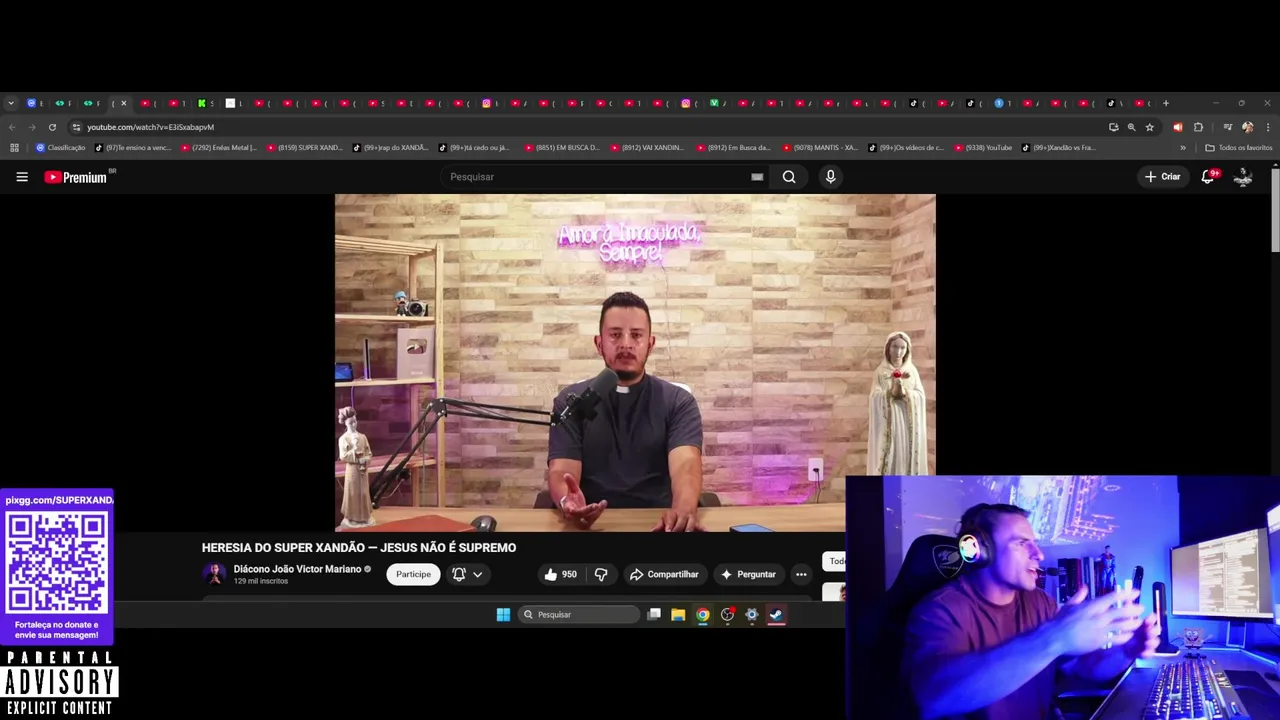Reload the page in Chrome
This screenshot has width=1280, height=720.
(52, 127)
